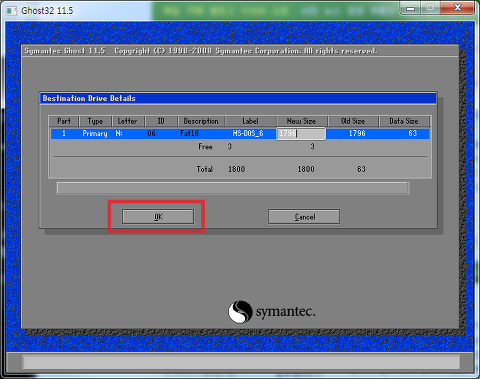Click the Letter column header
This screenshot has width=480, height=379.
pos(127,121)
